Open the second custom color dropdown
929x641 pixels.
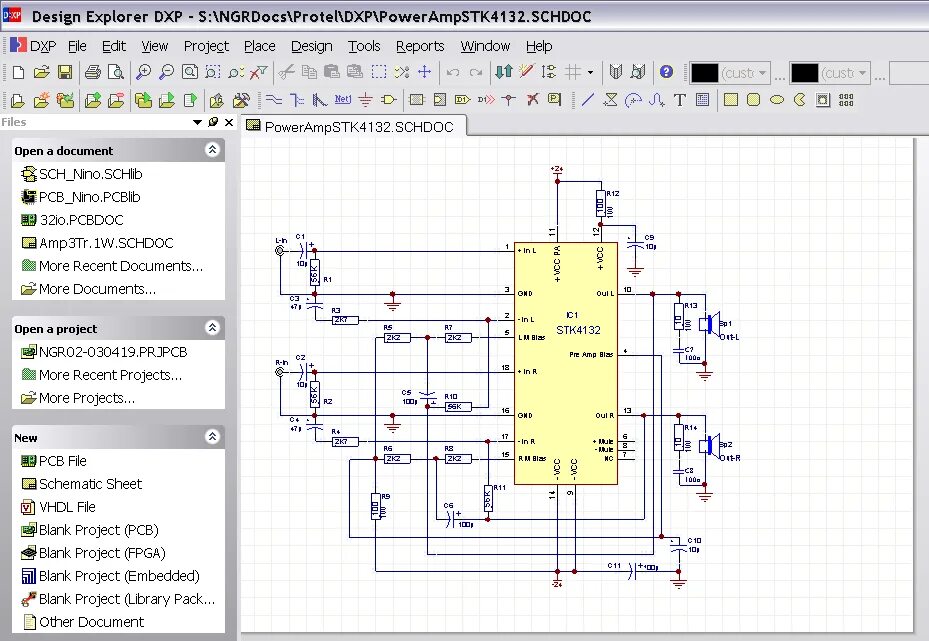point(863,73)
